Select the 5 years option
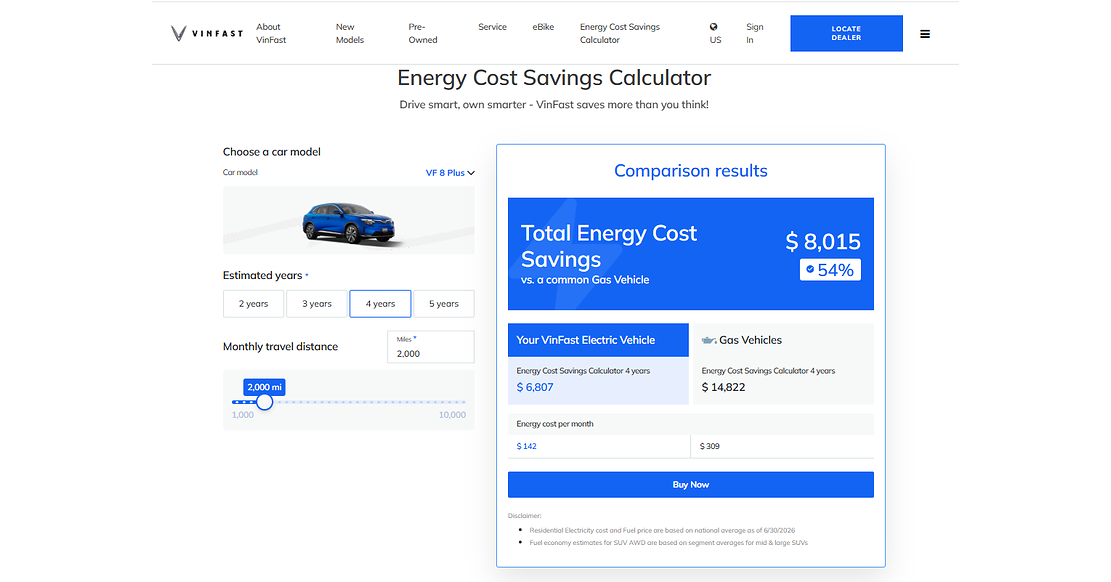Screen dimensions: 1111x582 point(444,303)
